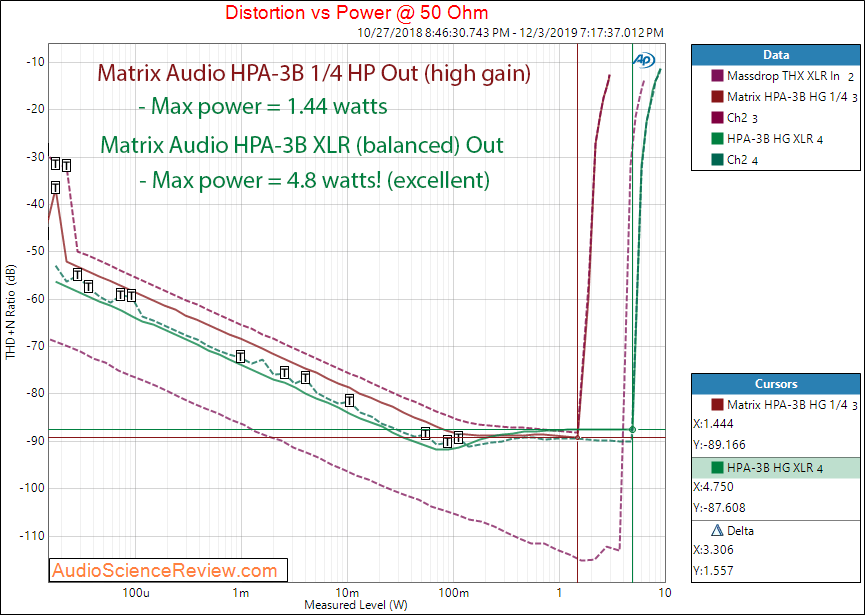Viewport: 865px width, 615px height.
Task: Select the Cursors panel header
Action: (x=776, y=384)
